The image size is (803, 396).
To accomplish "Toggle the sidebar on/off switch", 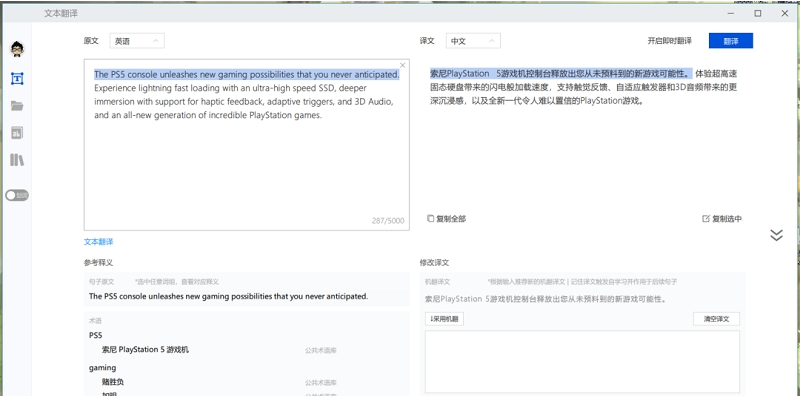I will 17,195.
